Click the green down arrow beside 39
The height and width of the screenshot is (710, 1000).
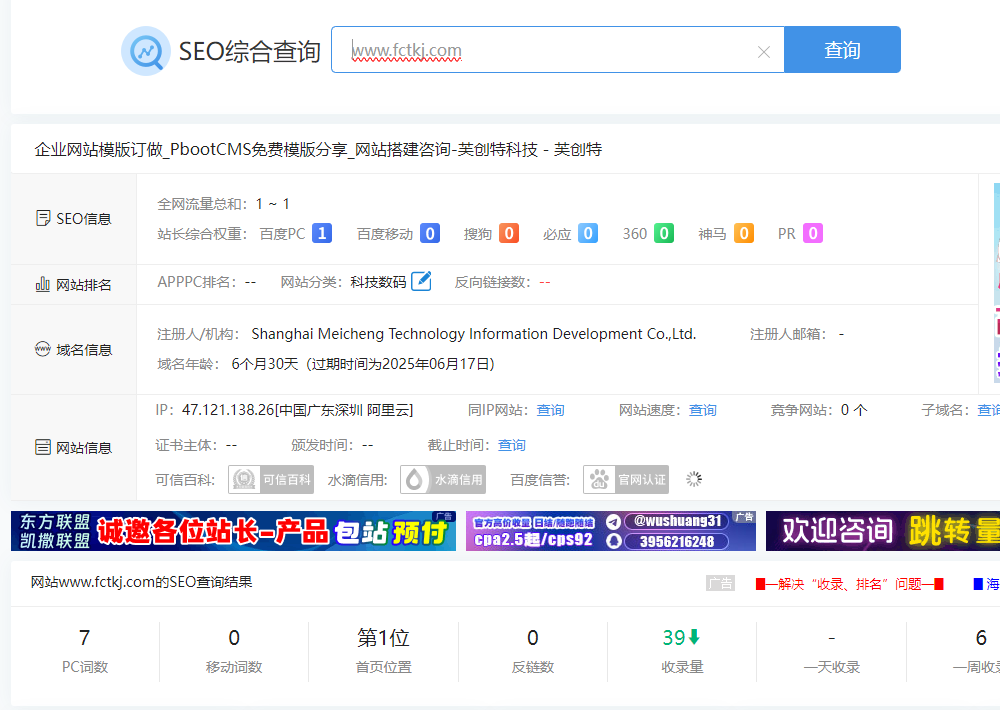695,636
